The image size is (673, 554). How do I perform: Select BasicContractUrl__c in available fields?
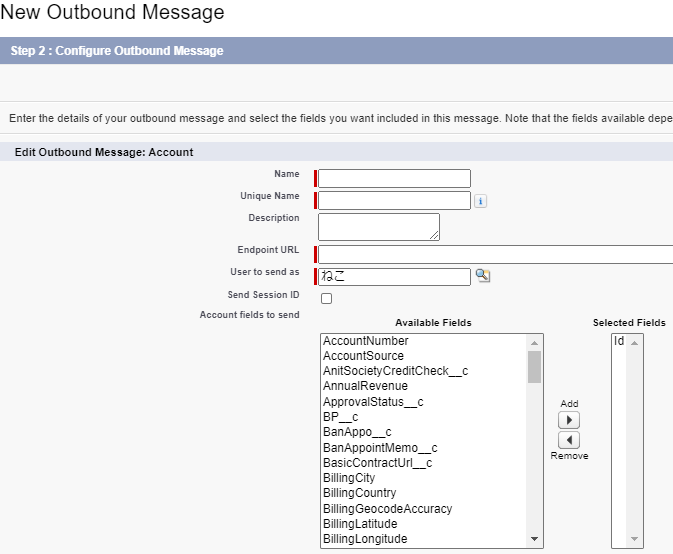pos(377,463)
